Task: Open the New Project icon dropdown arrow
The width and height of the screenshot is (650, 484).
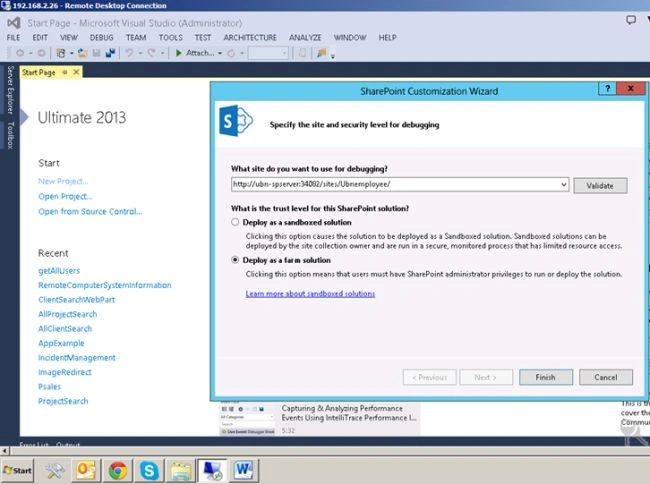Action: click(72, 53)
